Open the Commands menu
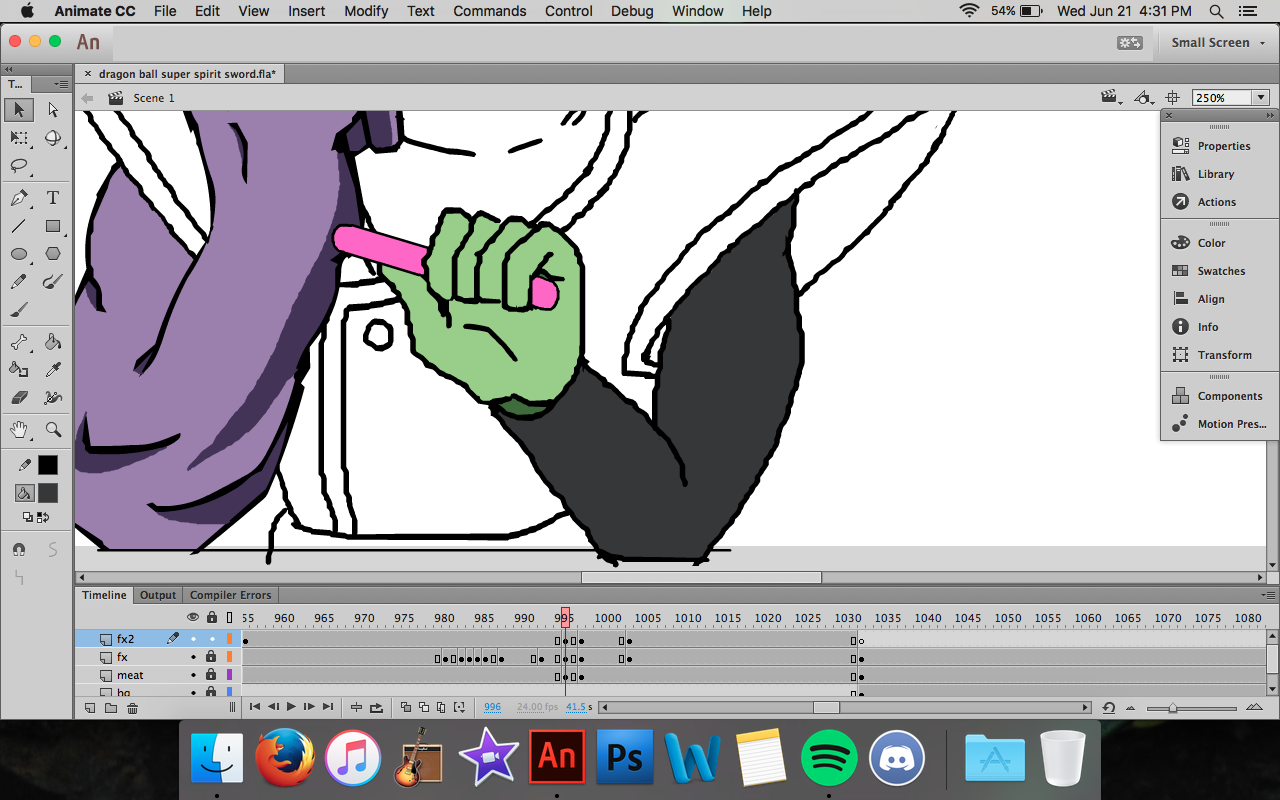 489,11
